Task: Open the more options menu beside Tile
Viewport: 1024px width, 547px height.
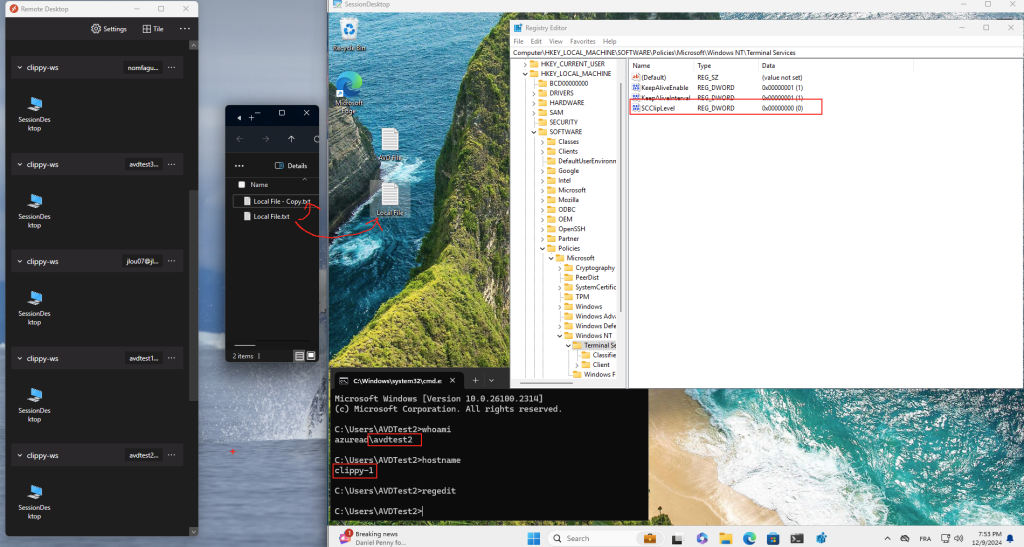Action: (185, 29)
